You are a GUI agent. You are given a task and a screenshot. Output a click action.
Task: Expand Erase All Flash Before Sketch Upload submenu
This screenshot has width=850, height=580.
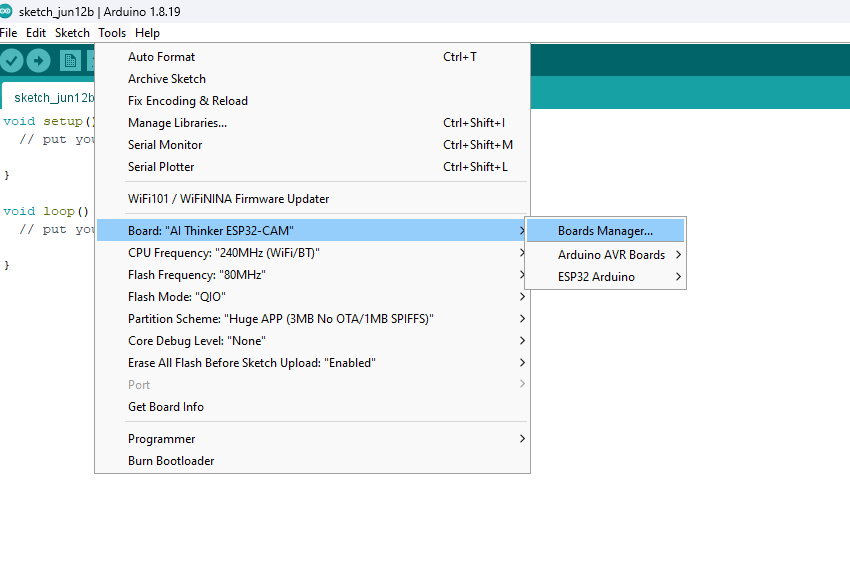click(x=312, y=363)
